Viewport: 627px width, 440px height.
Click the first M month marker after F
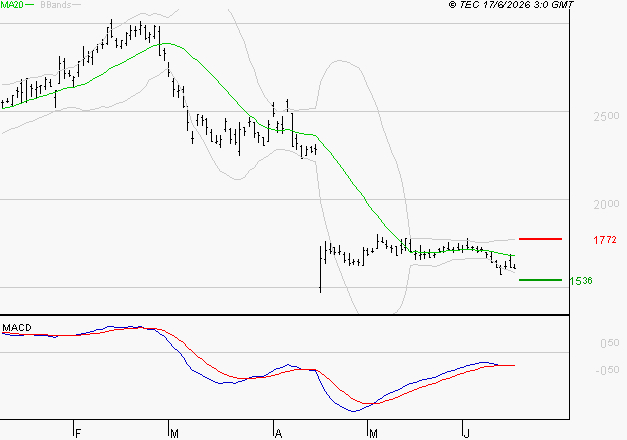[174, 434]
